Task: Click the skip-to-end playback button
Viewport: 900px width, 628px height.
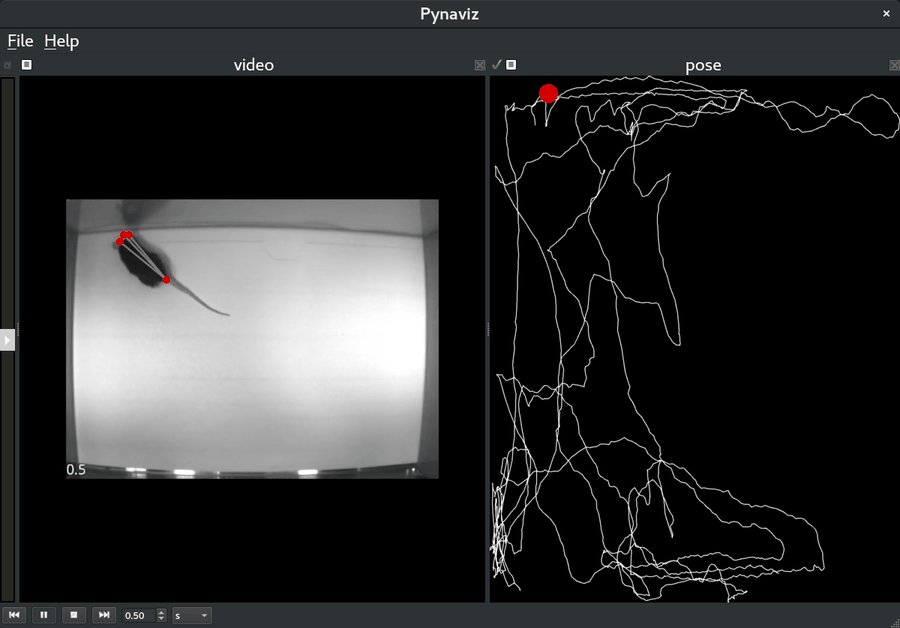Action: coord(104,615)
